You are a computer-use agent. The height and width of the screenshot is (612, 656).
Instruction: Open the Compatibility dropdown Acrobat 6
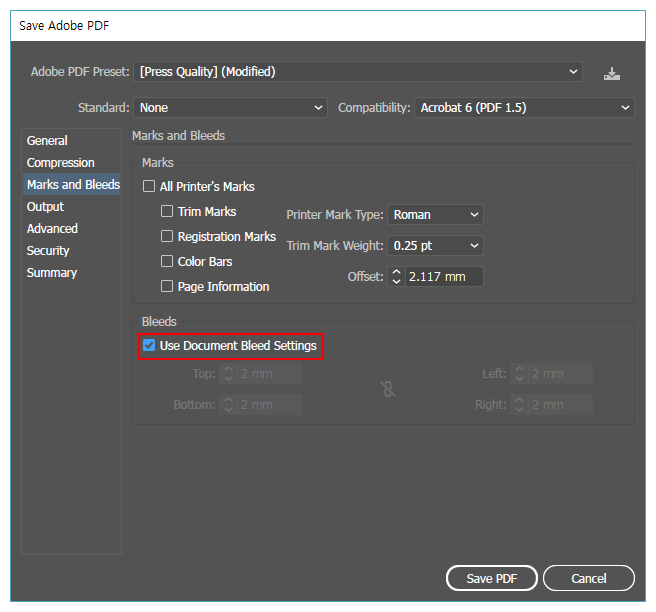coord(524,108)
